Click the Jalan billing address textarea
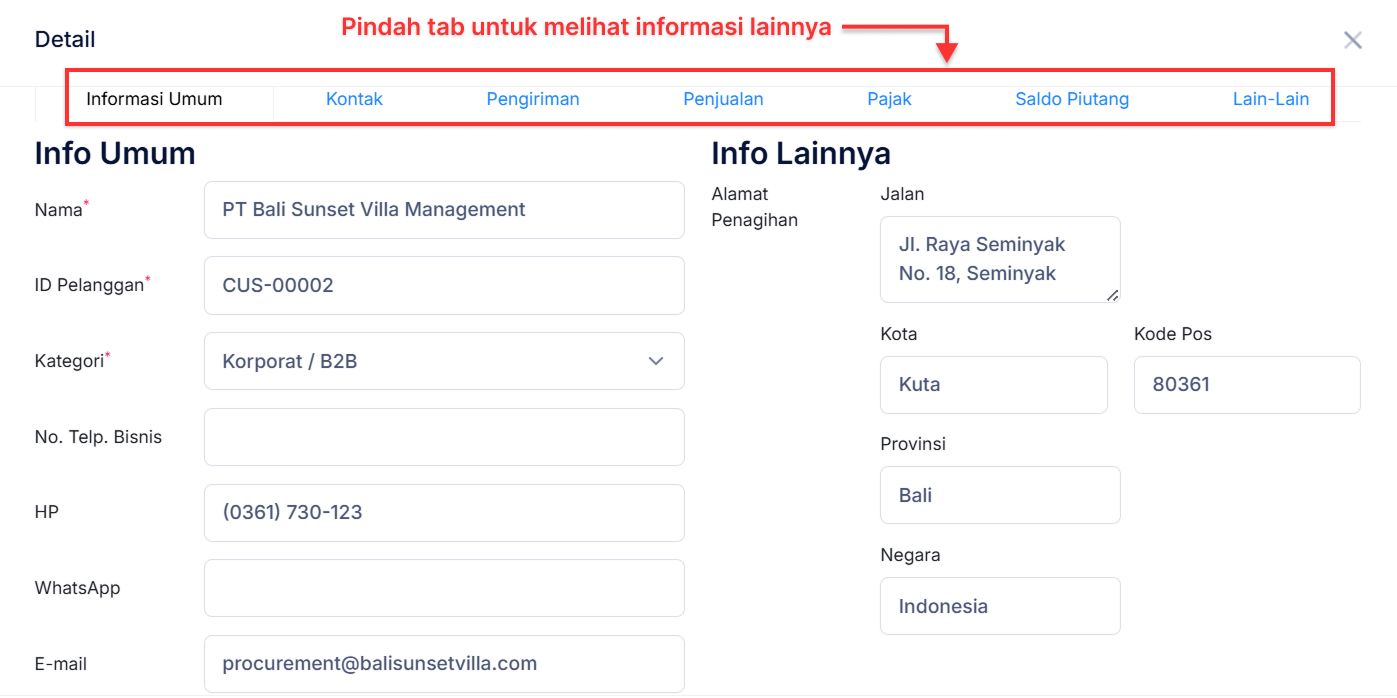 click(999, 259)
